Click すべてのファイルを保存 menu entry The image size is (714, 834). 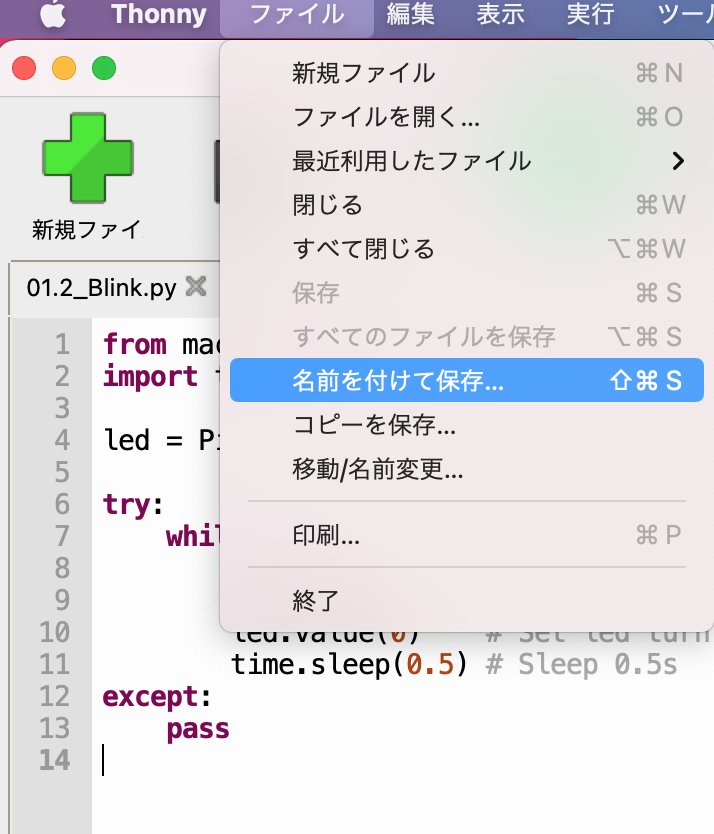467,336
